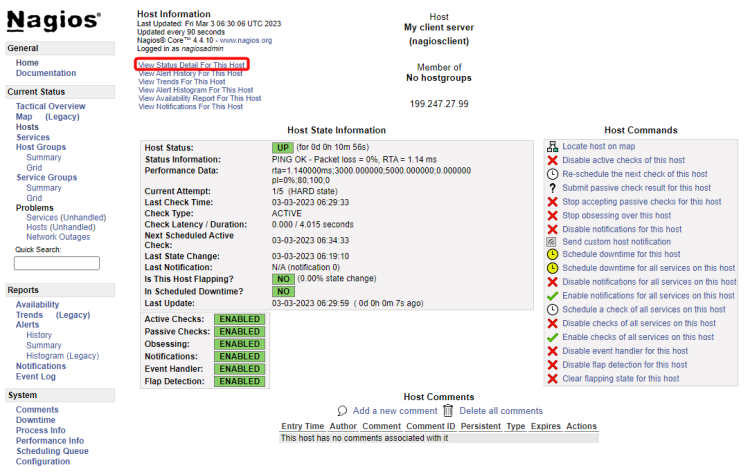Open the Availability report

pos(37,305)
